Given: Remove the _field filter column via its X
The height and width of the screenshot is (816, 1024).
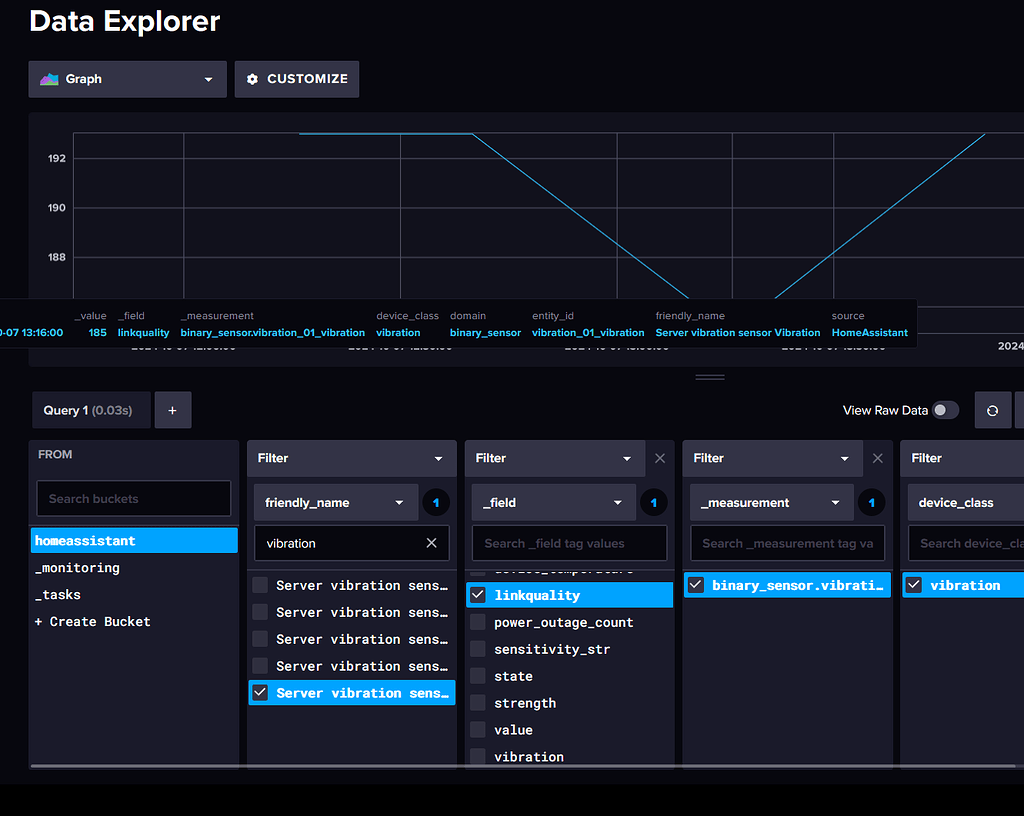Looking at the screenshot, I should point(659,458).
